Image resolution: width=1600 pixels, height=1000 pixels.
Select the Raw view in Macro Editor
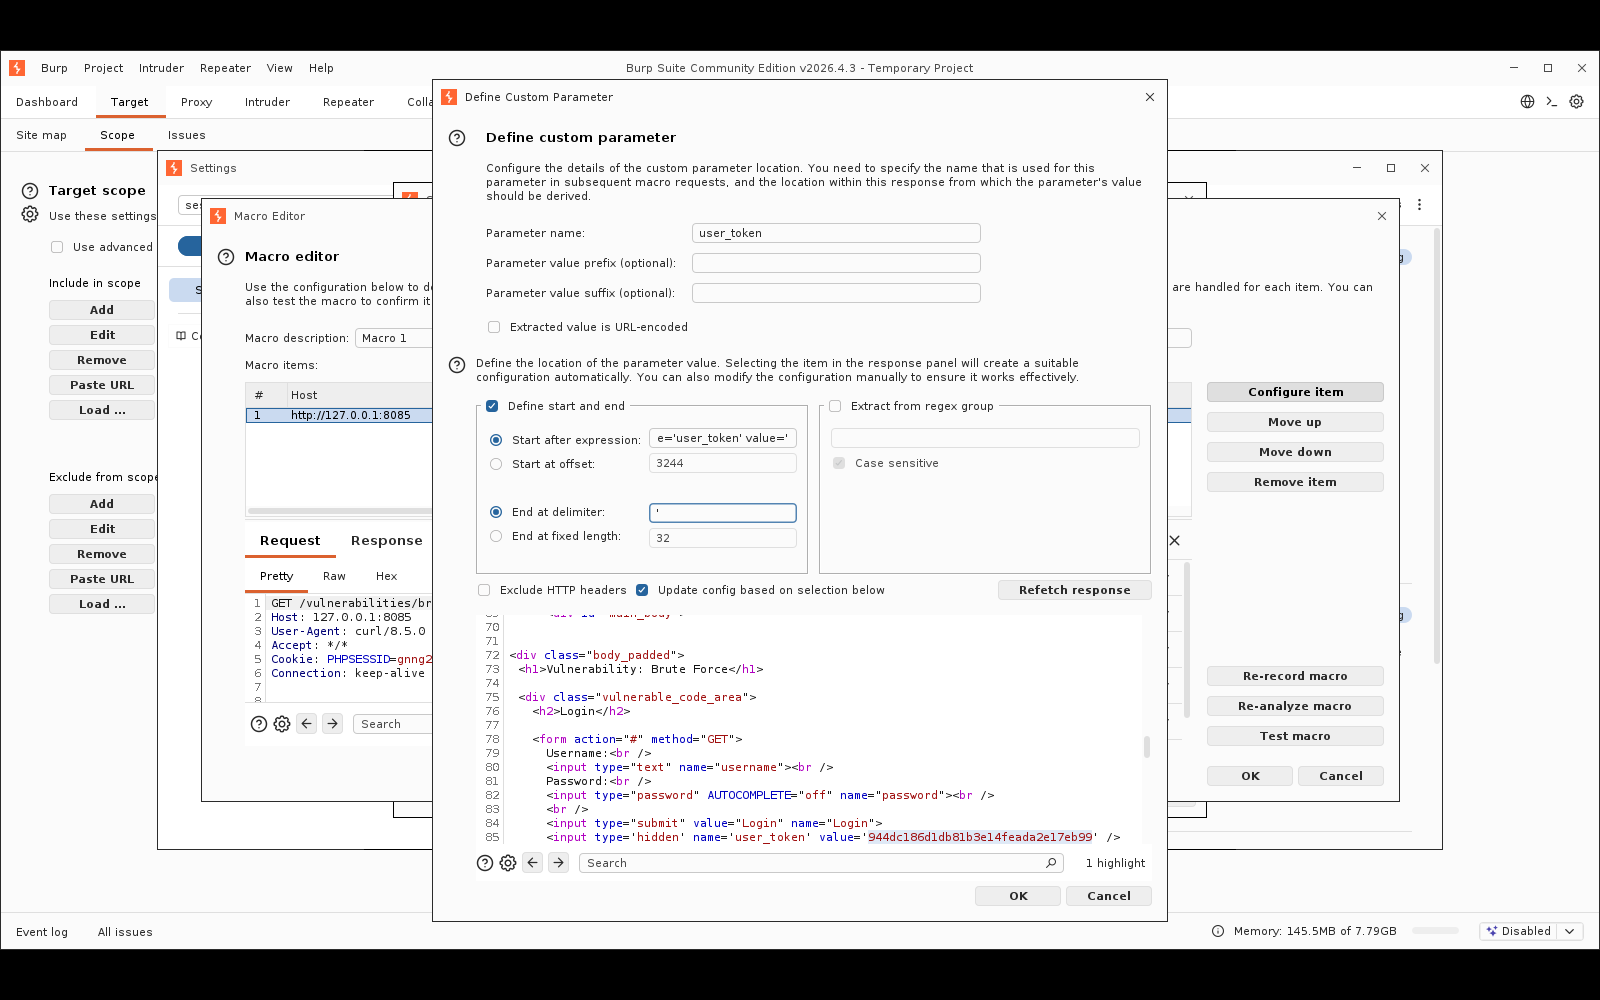click(334, 576)
